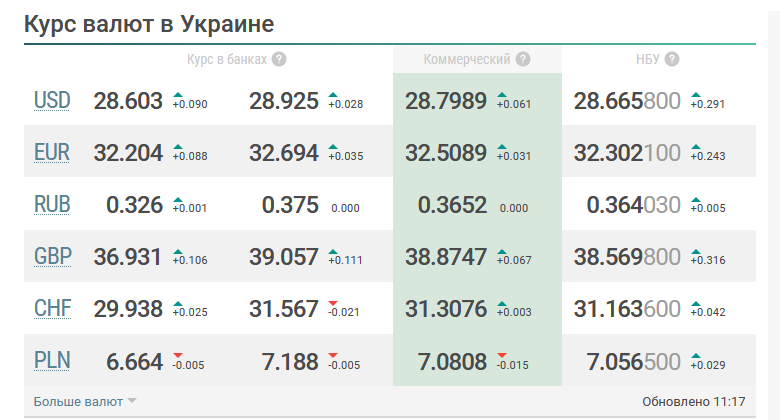
Task: Open the EUR currency link
Action: point(52,152)
